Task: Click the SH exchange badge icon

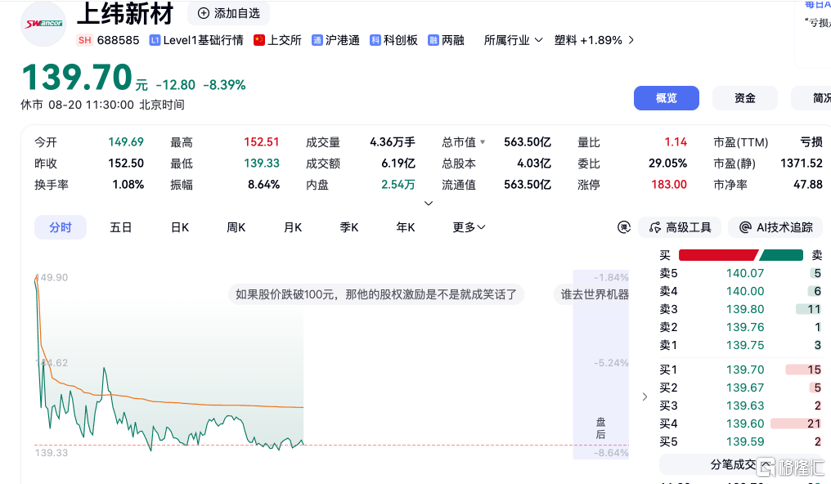Action: tap(84, 40)
